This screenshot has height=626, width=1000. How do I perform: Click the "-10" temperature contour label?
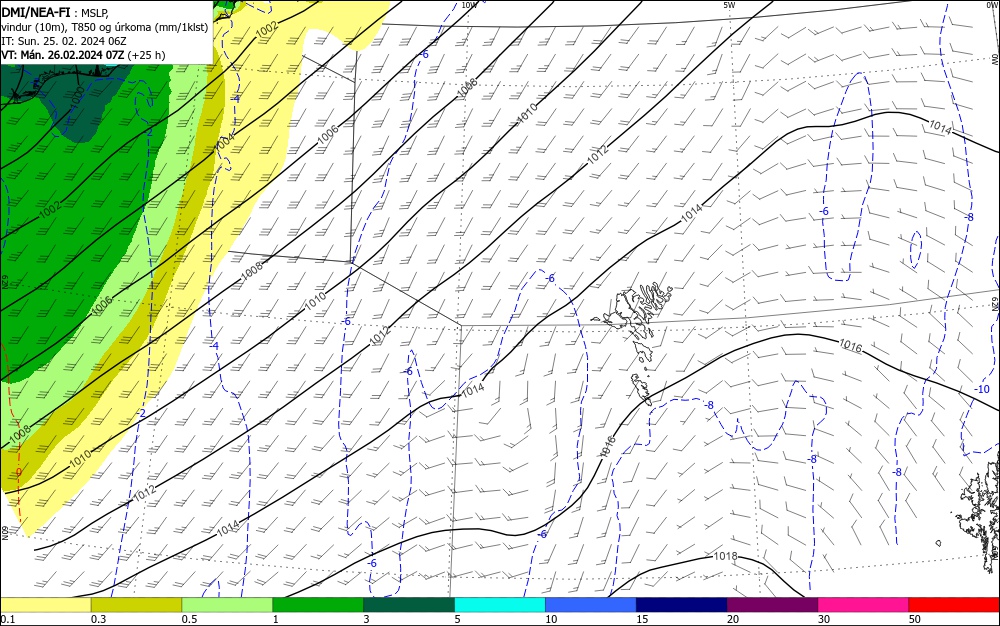point(983,389)
